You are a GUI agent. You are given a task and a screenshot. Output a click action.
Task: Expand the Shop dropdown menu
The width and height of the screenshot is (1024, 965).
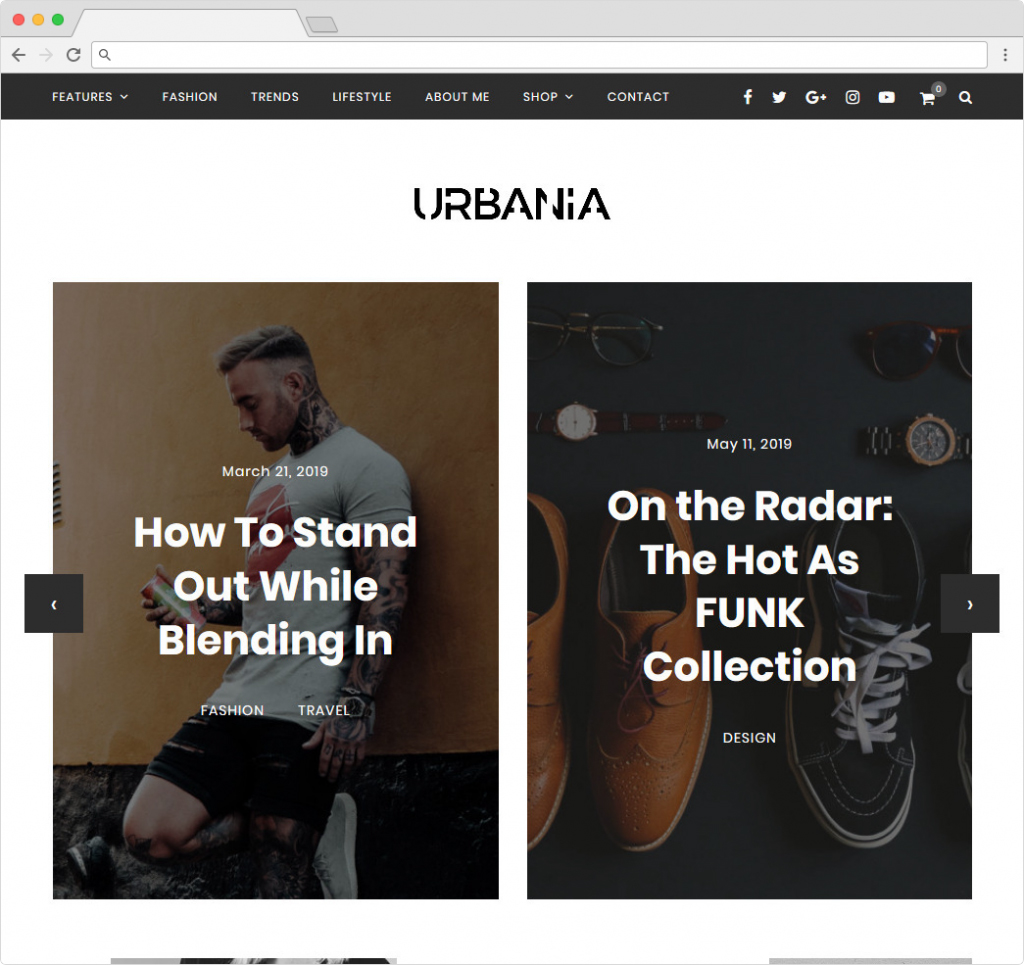coord(548,97)
